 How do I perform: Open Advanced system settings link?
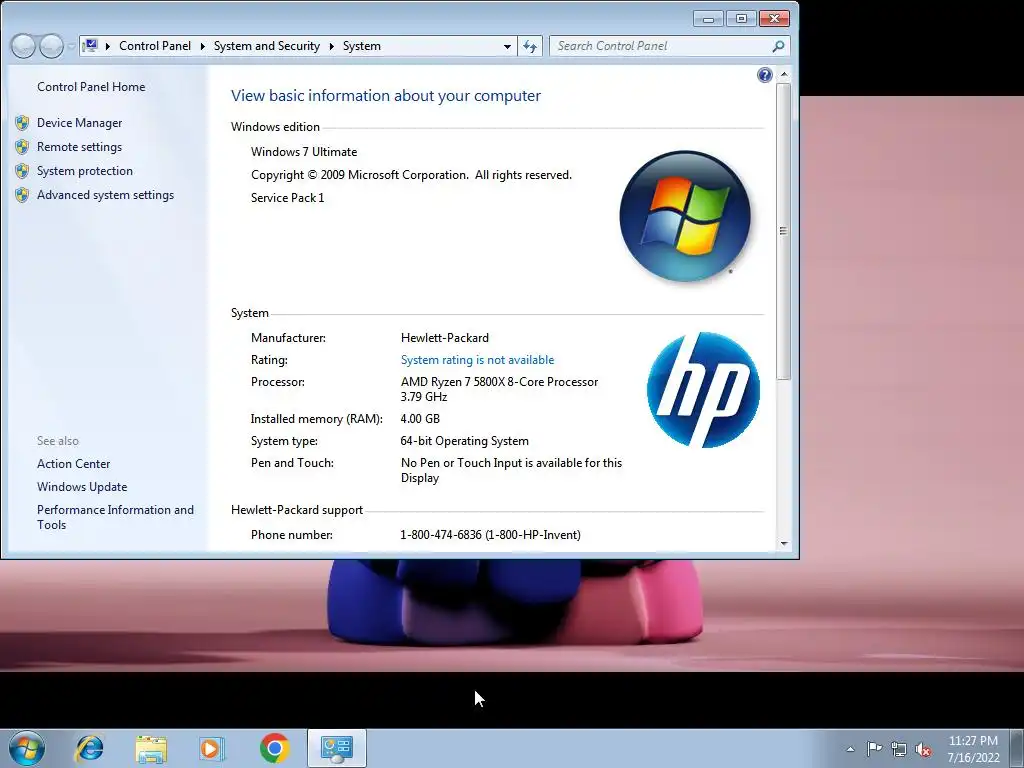click(x=105, y=195)
